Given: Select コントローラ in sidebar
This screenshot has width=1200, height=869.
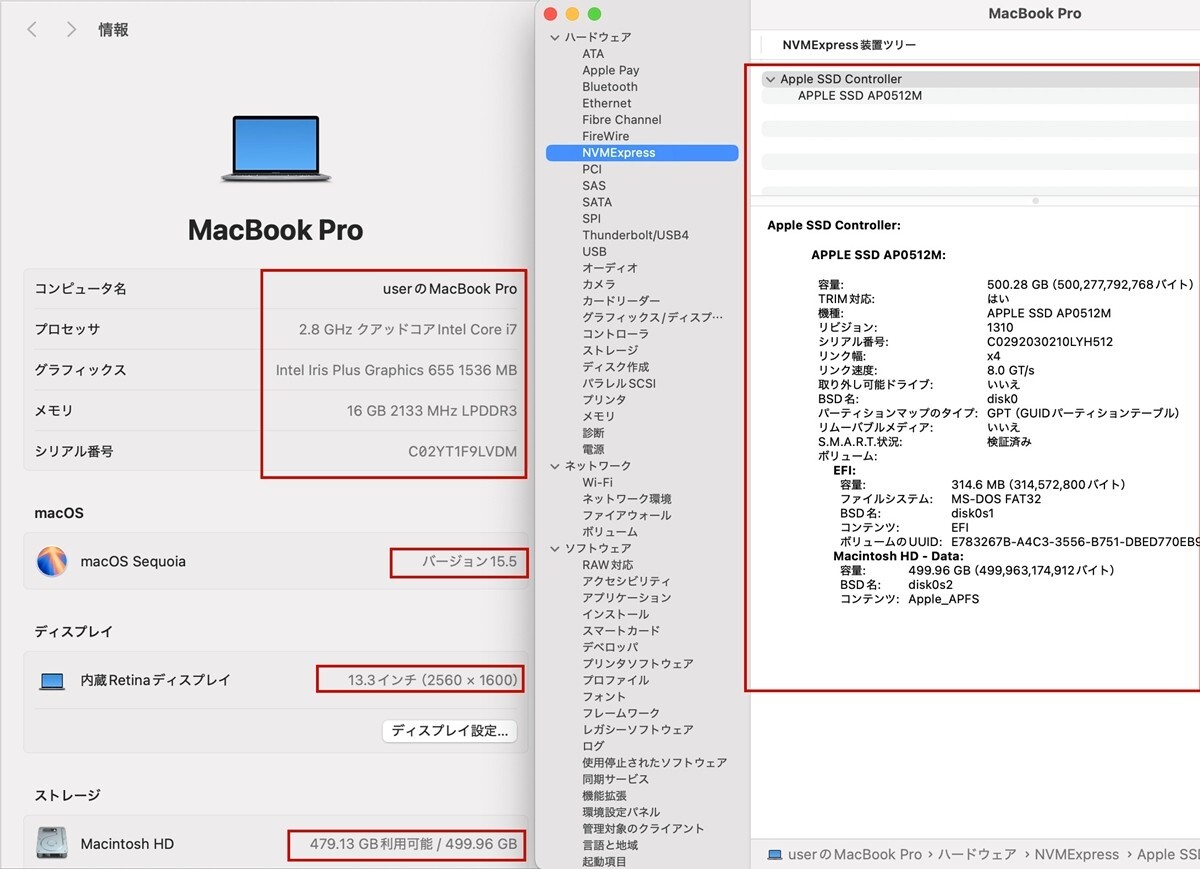Looking at the screenshot, I should [x=615, y=334].
